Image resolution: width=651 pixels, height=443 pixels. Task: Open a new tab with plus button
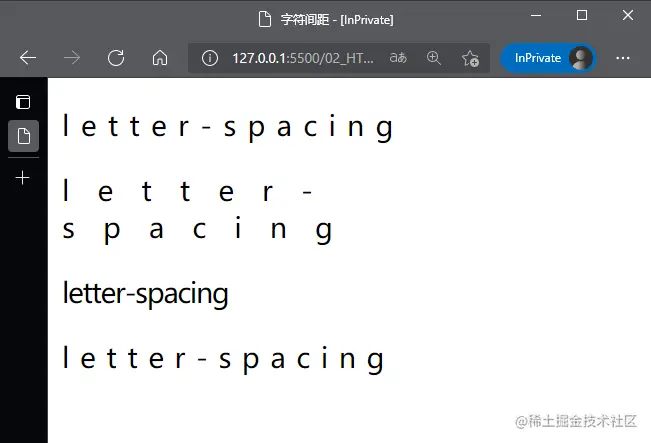(22, 178)
